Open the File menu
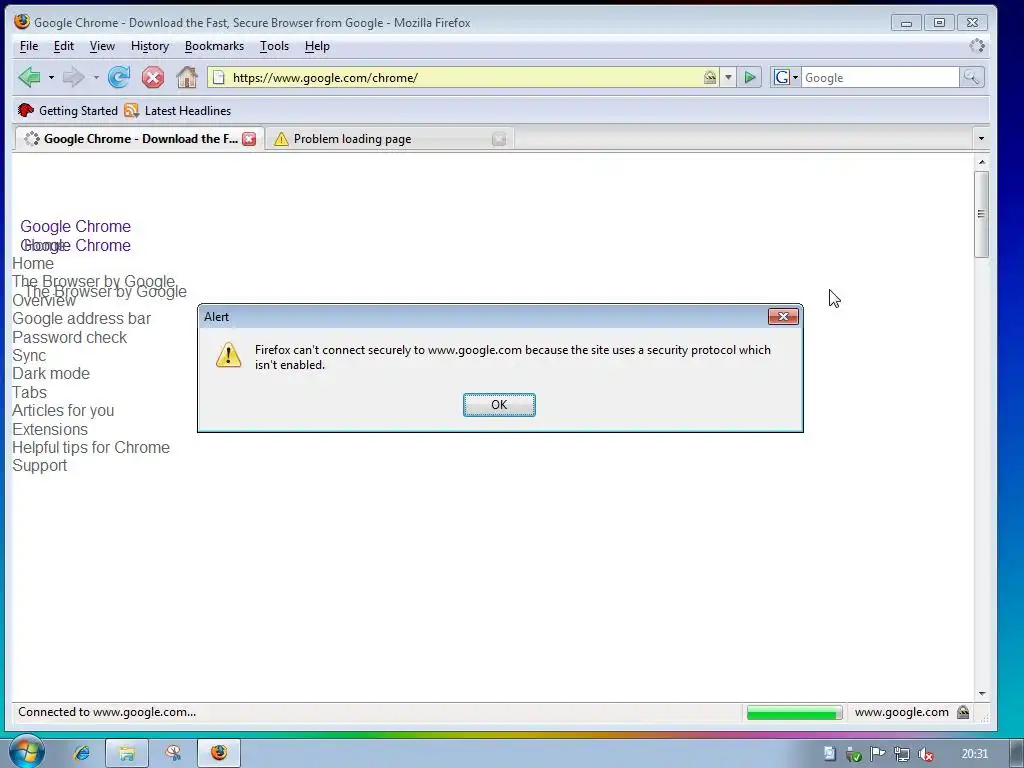Viewport: 1024px width, 768px height. coord(29,46)
